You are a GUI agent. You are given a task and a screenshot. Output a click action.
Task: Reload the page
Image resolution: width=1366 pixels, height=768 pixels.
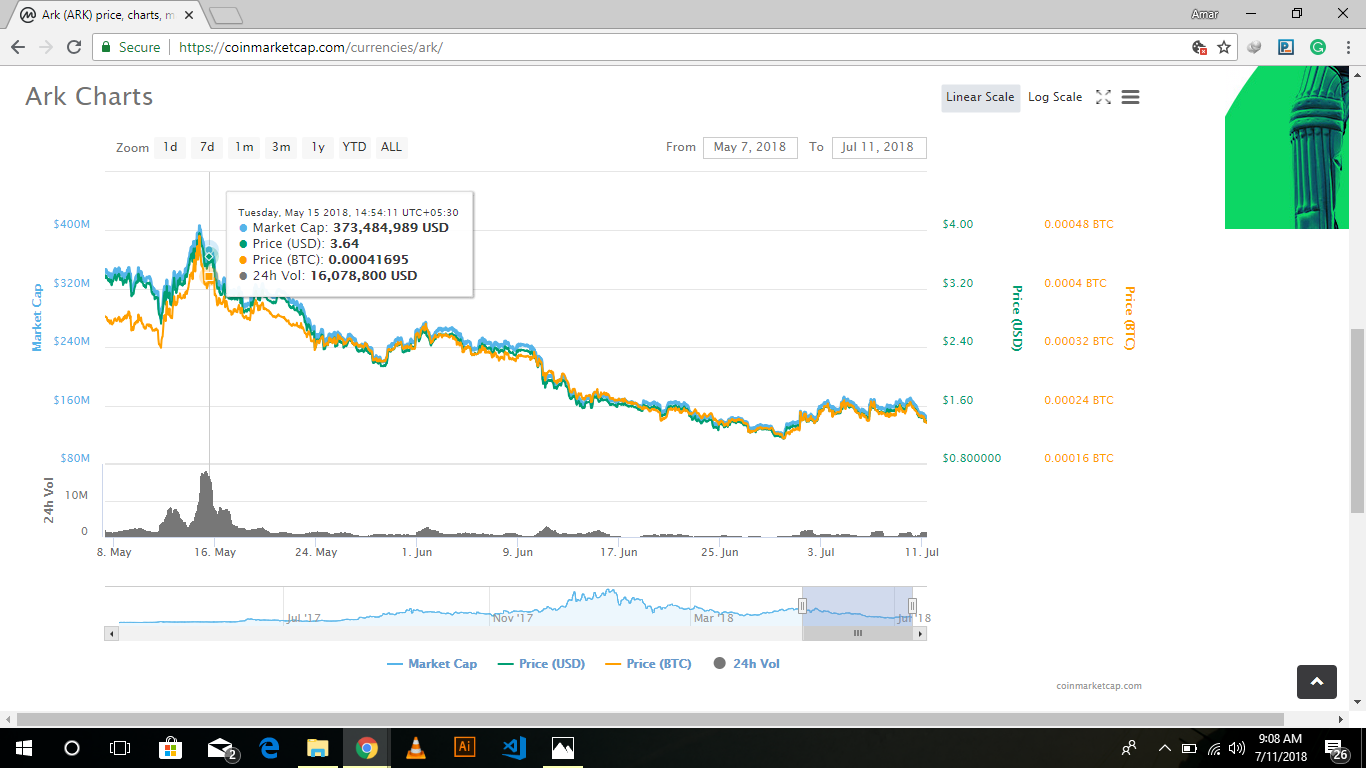[x=74, y=47]
